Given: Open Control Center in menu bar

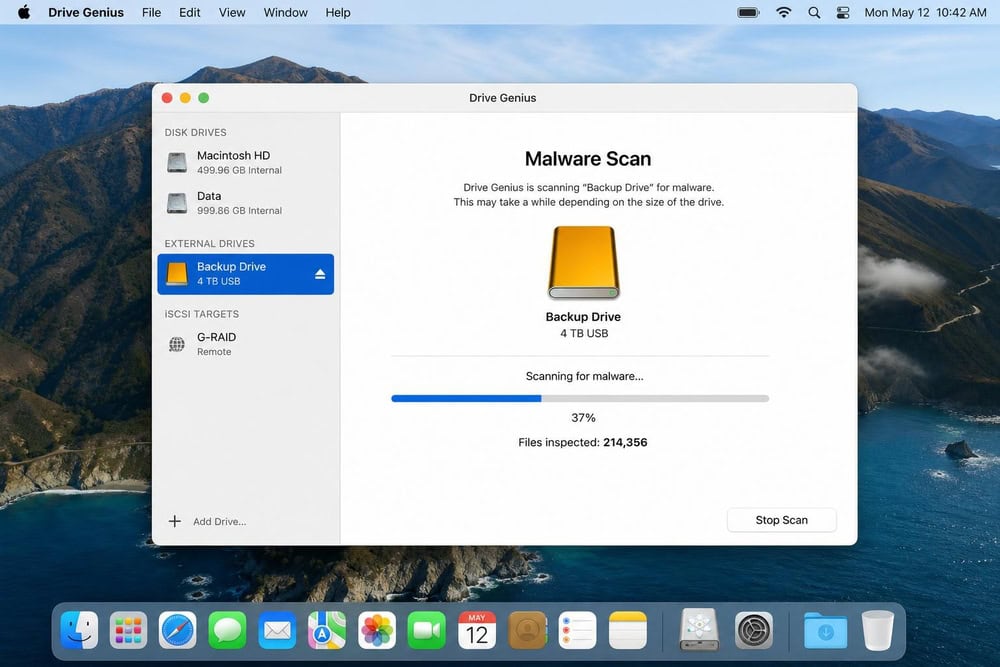Looking at the screenshot, I should click(843, 12).
